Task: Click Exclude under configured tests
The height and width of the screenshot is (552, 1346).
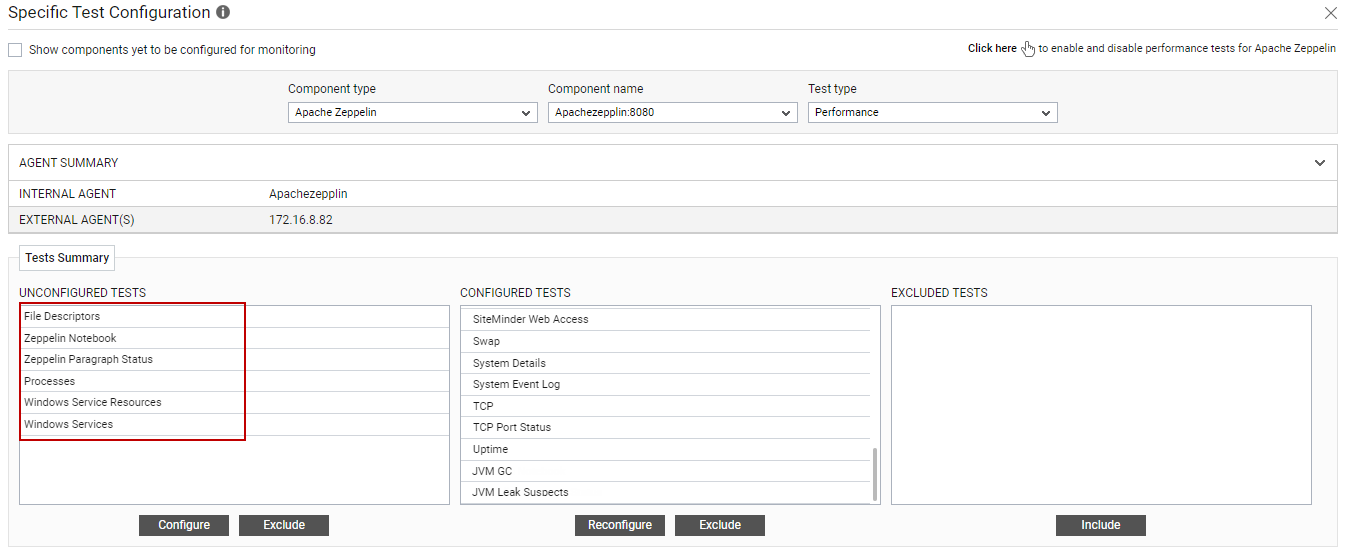Action: [720, 525]
